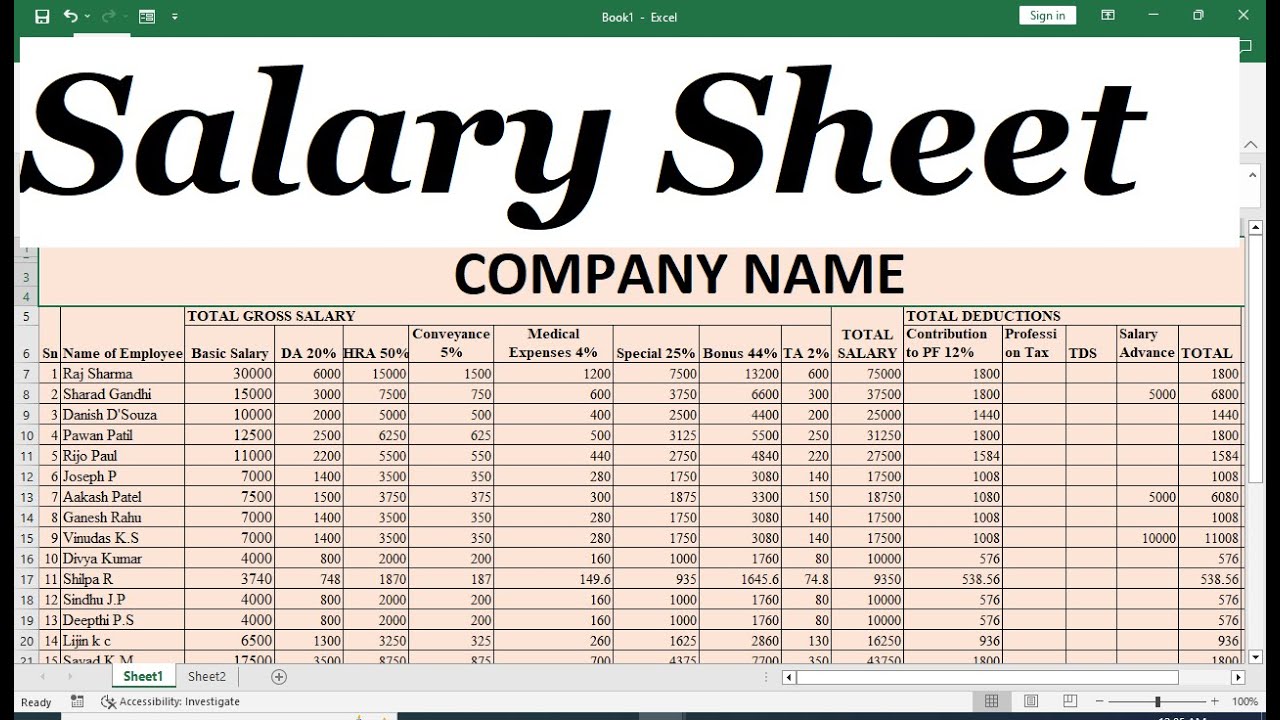1280x720 pixels.
Task: Click the Undo icon
Action: pyautogui.click(x=69, y=16)
